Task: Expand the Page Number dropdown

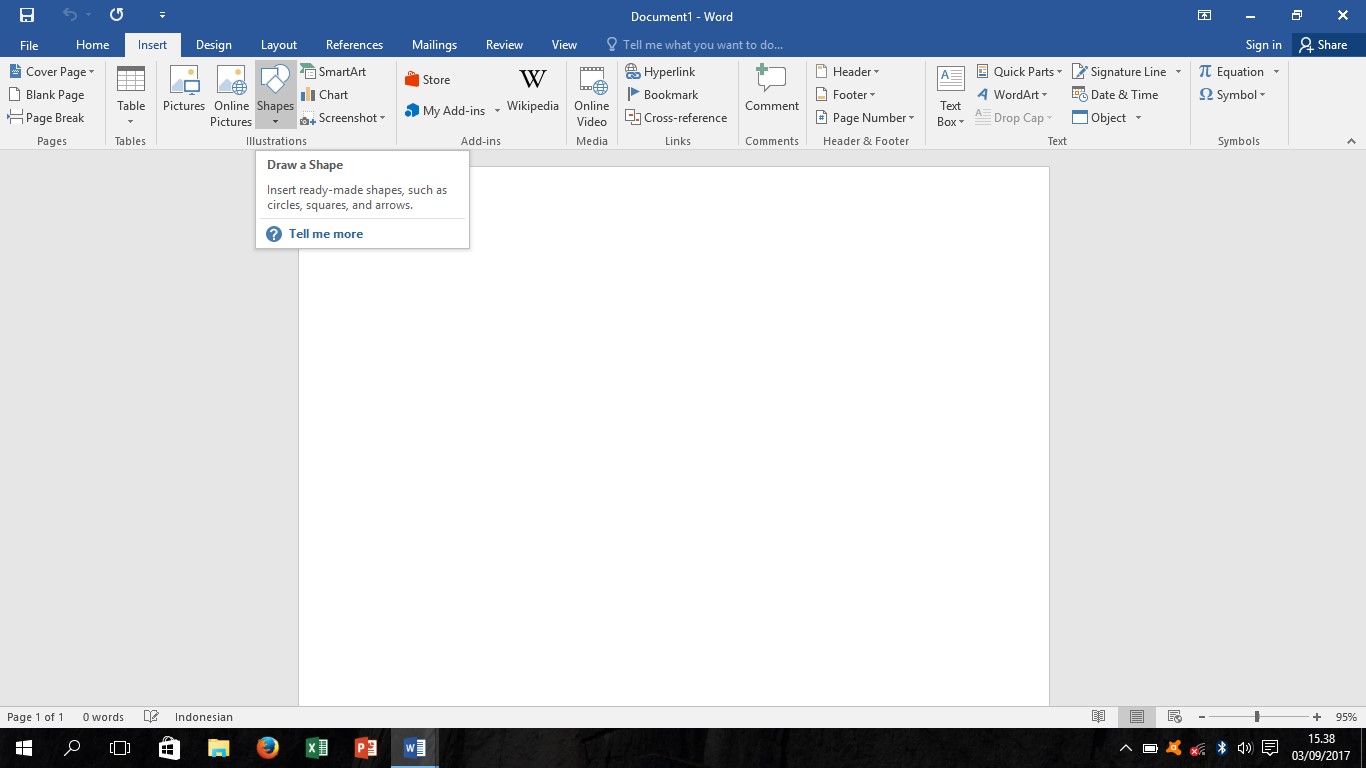Action: click(x=865, y=118)
